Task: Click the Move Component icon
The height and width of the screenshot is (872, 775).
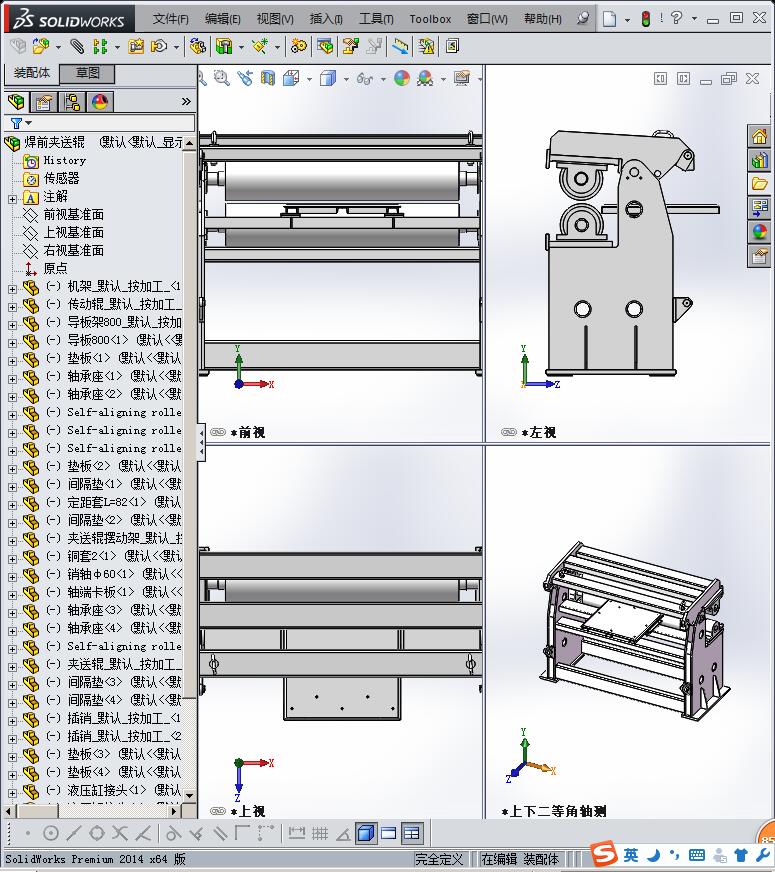Action: coord(160,46)
